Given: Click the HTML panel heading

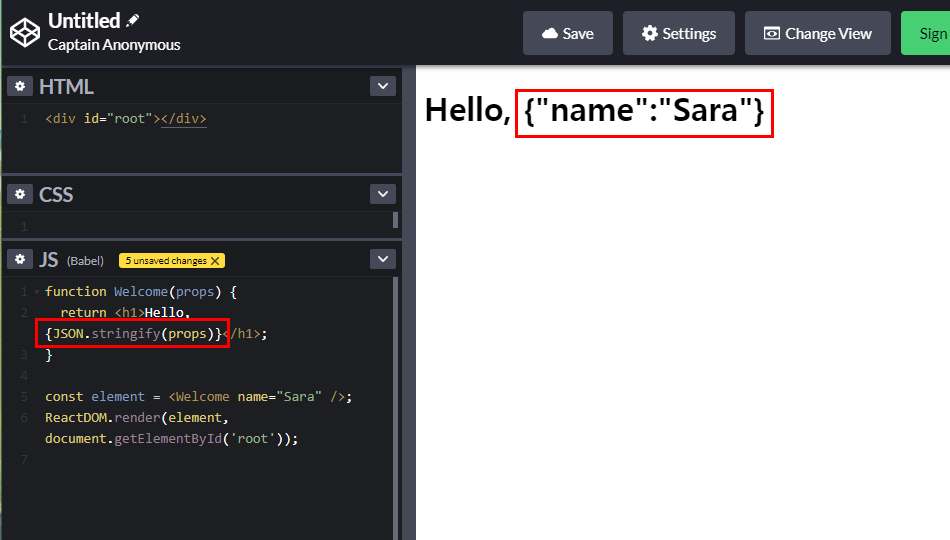Looking at the screenshot, I should click(66, 87).
